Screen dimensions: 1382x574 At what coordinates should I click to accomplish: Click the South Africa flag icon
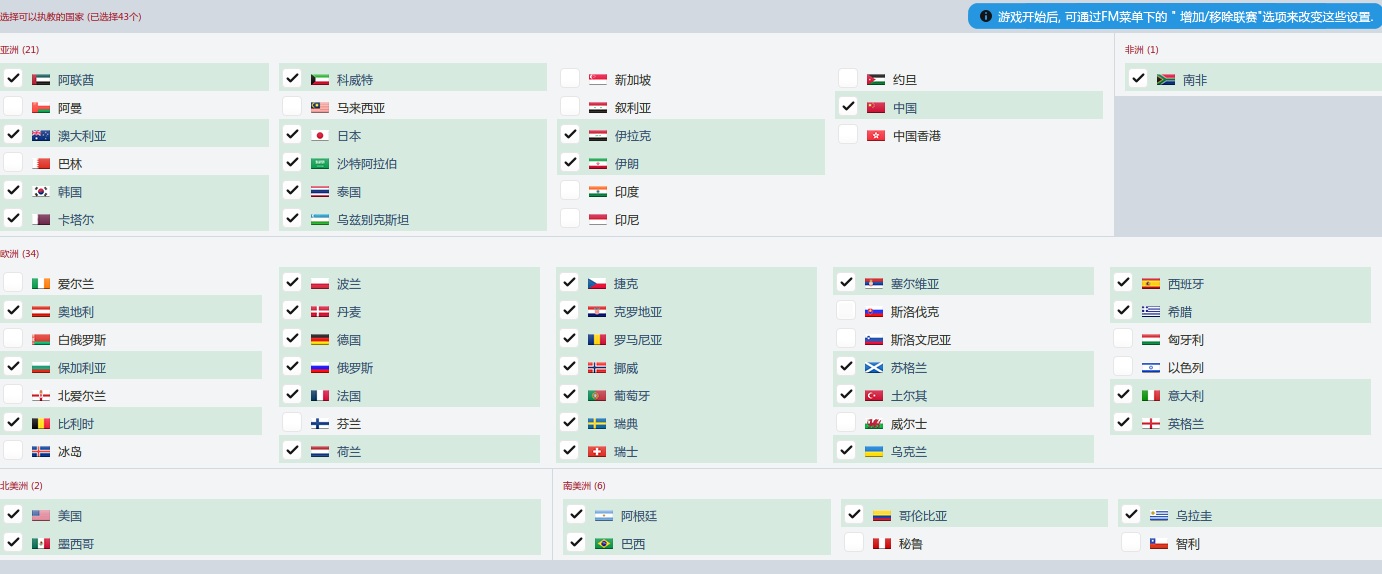point(1165,80)
